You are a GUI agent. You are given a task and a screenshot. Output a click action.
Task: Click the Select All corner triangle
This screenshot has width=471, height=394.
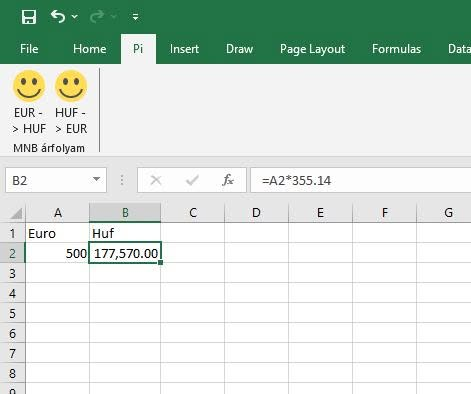[x=15, y=213]
